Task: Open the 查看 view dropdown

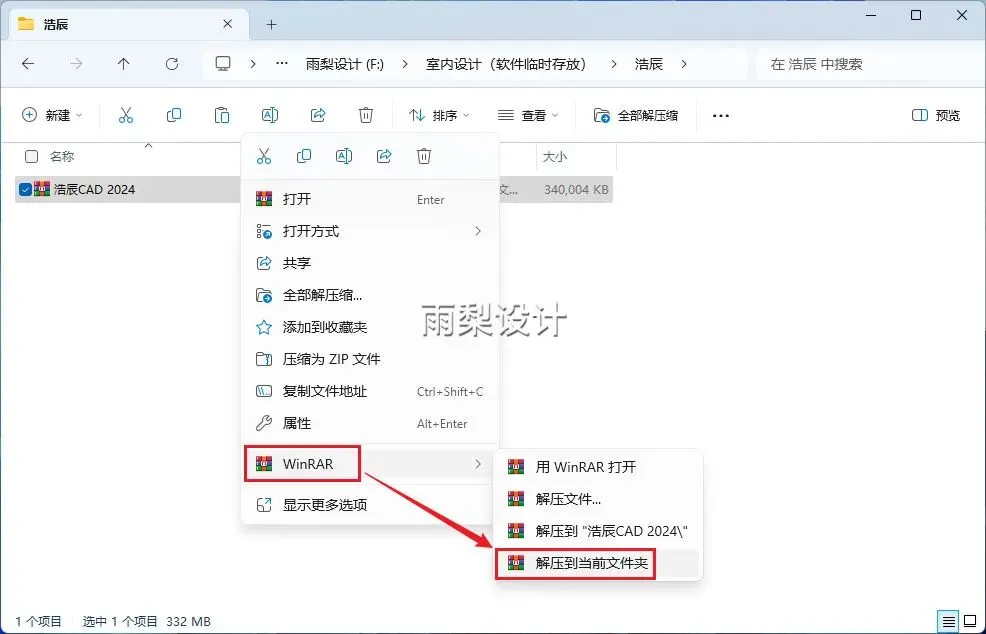Action: 528,115
